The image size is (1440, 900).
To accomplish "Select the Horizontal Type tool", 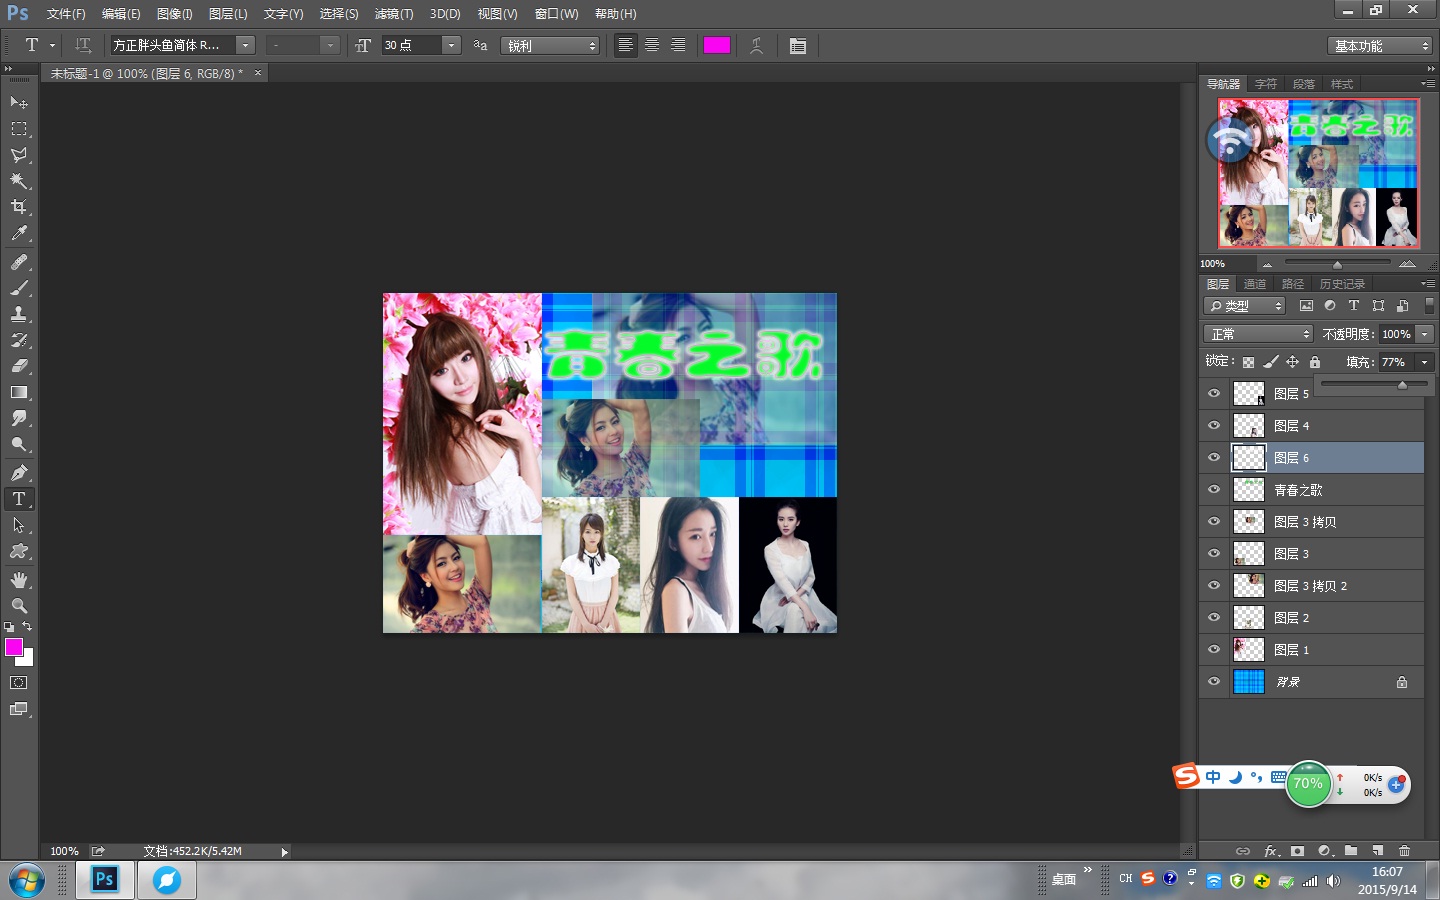I will [x=19, y=498].
